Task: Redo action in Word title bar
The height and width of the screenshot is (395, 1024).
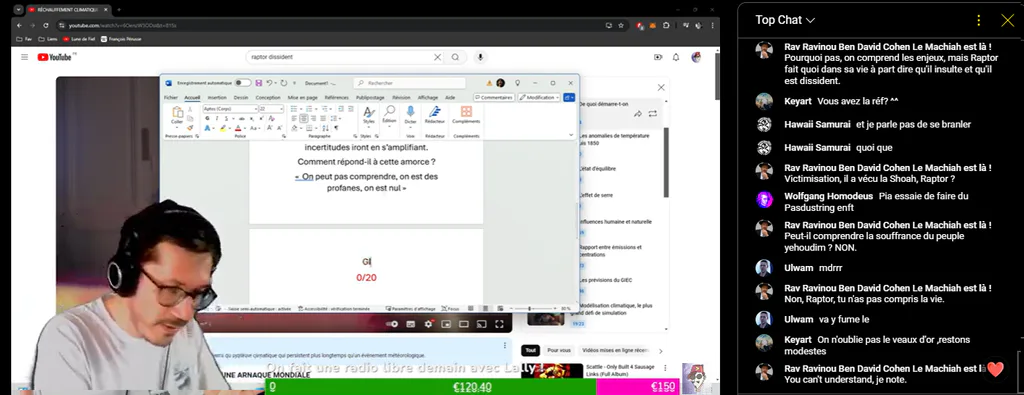Action: pyautogui.click(x=284, y=83)
